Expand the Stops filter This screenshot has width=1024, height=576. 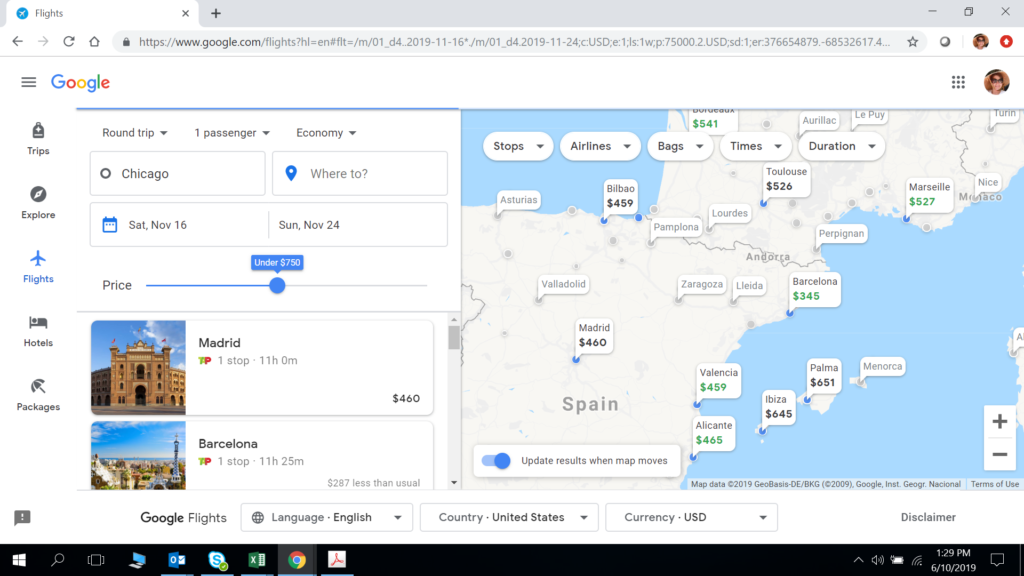pos(518,146)
